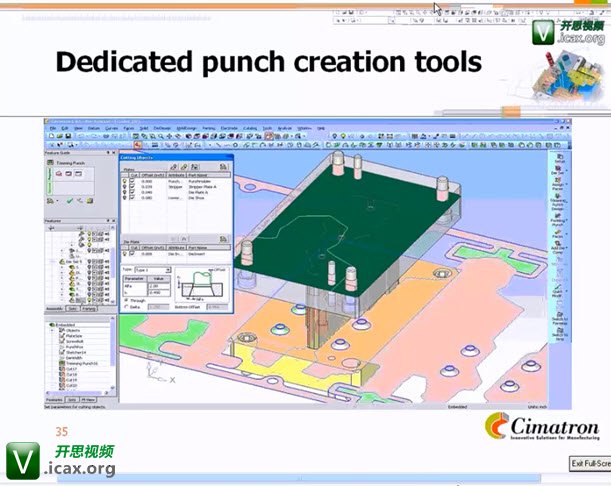This screenshot has width=611, height=486.
Task: Click second icon above Plates table
Action: [184, 167]
